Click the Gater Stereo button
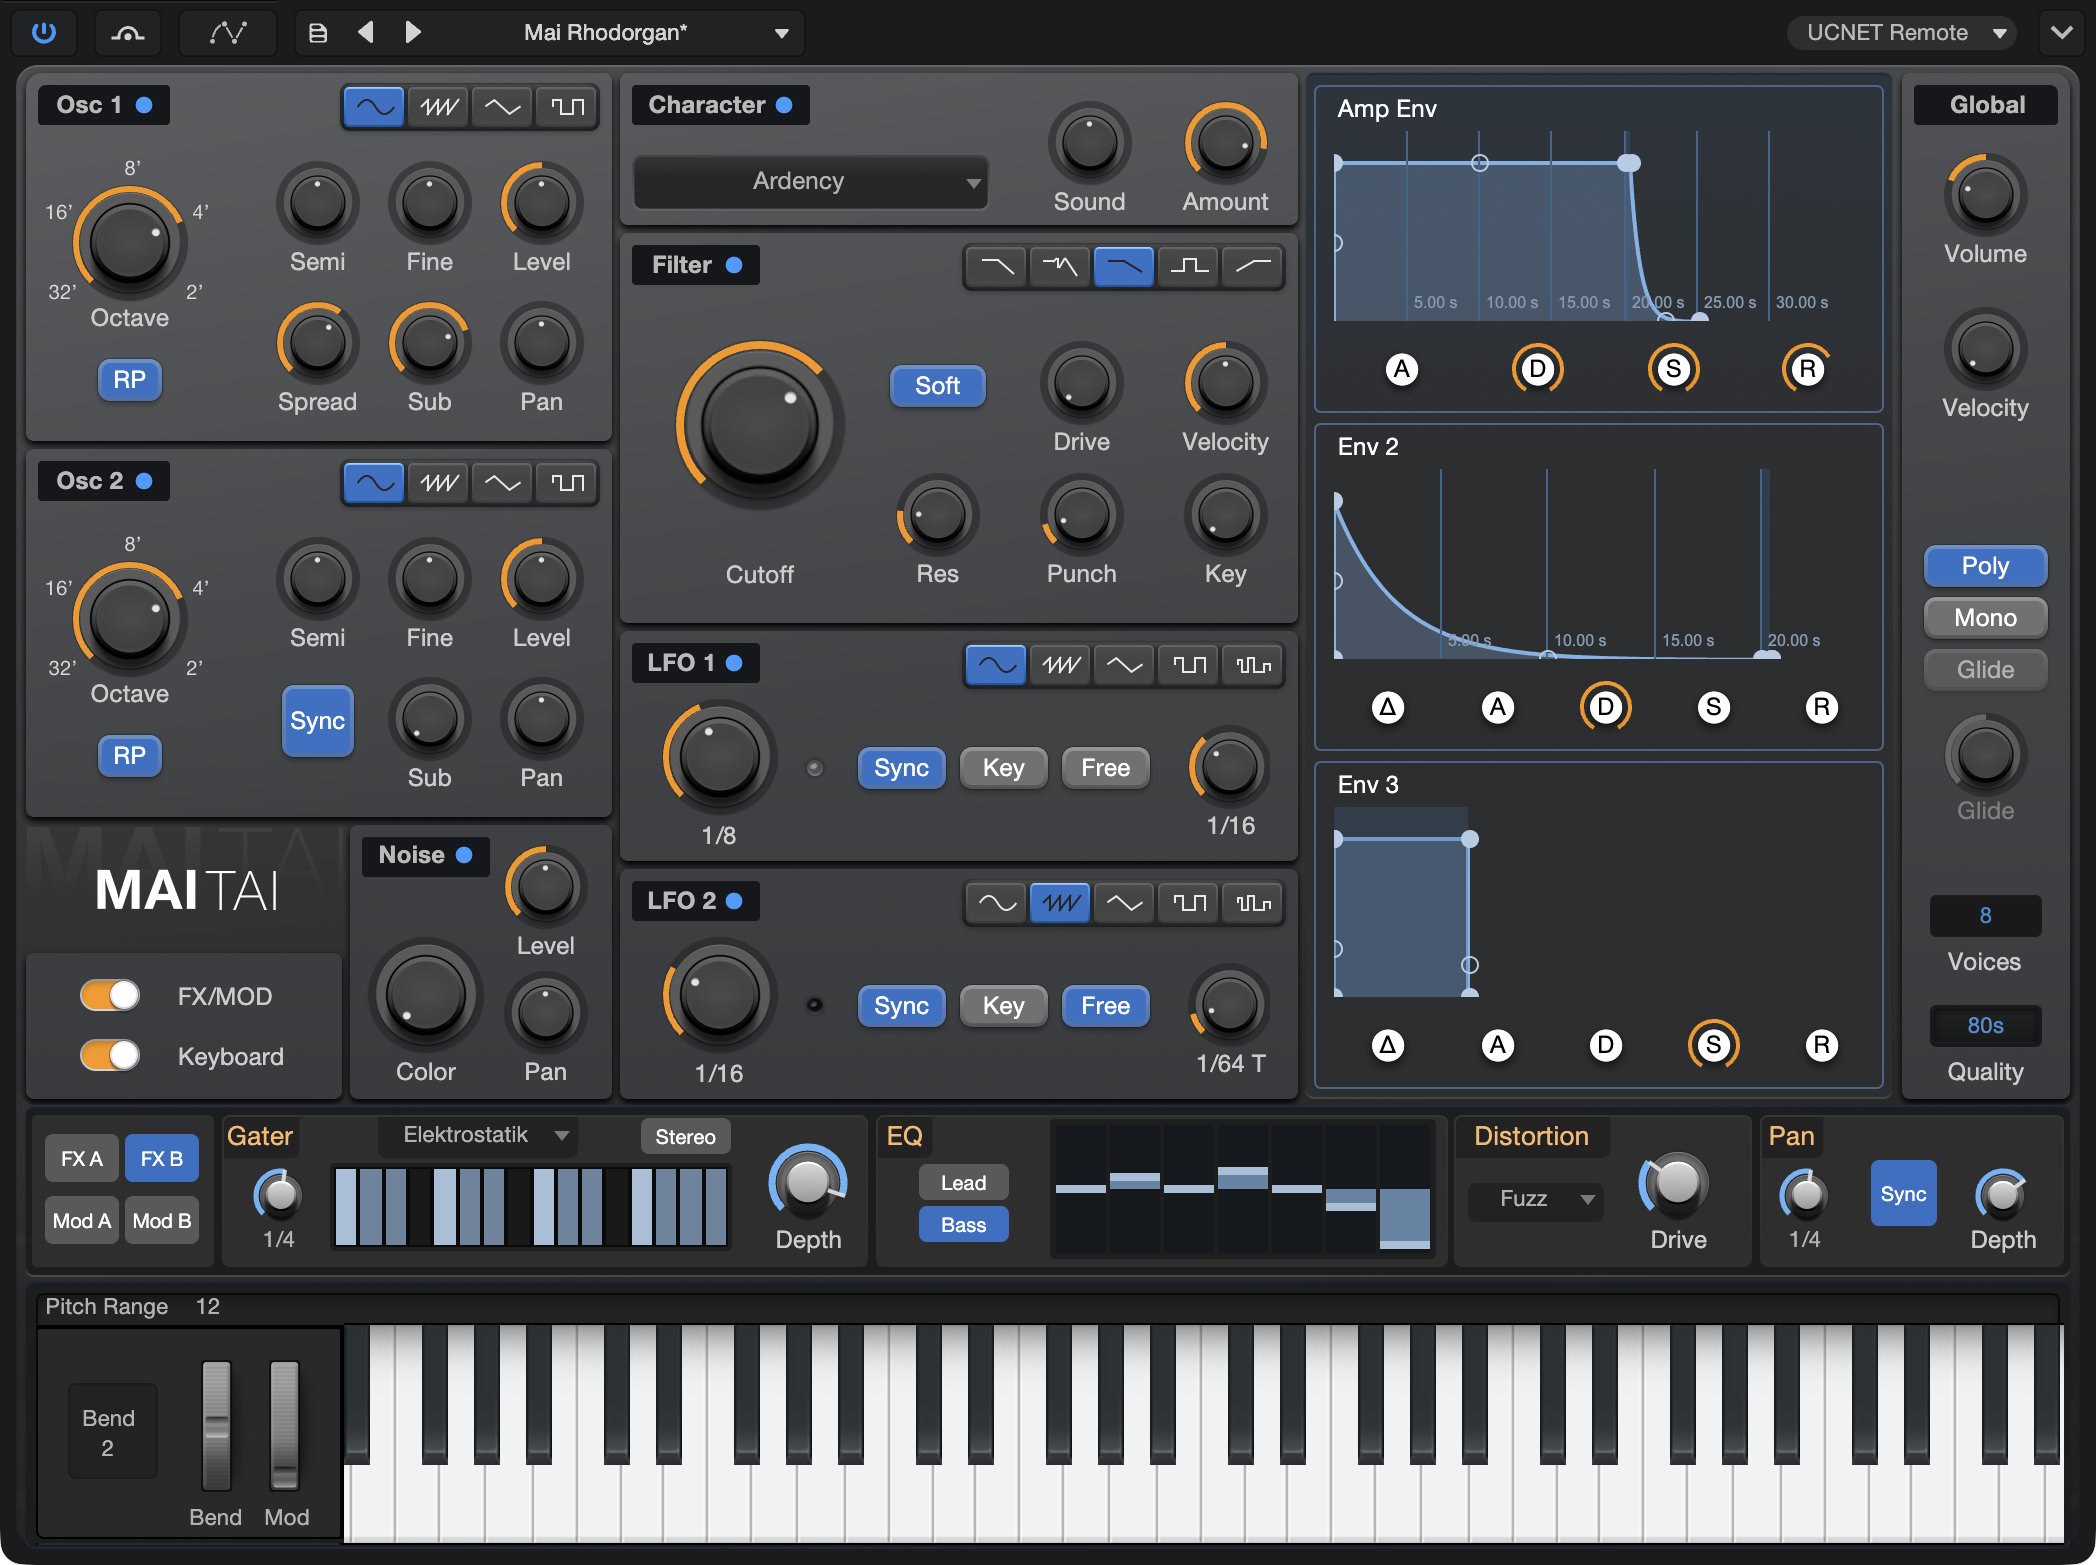2096x1565 pixels. pos(685,1137)
